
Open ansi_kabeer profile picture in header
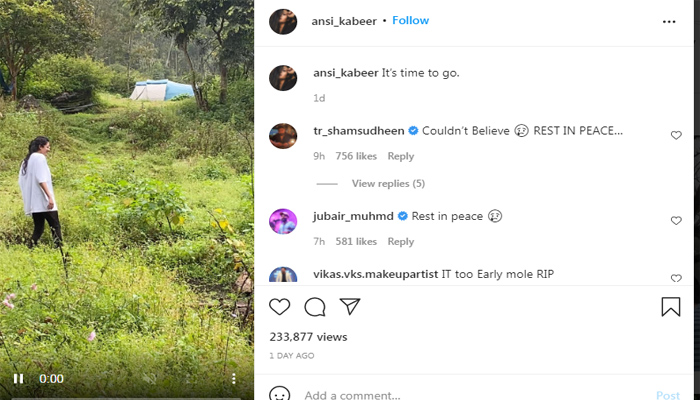click(283, 21)
